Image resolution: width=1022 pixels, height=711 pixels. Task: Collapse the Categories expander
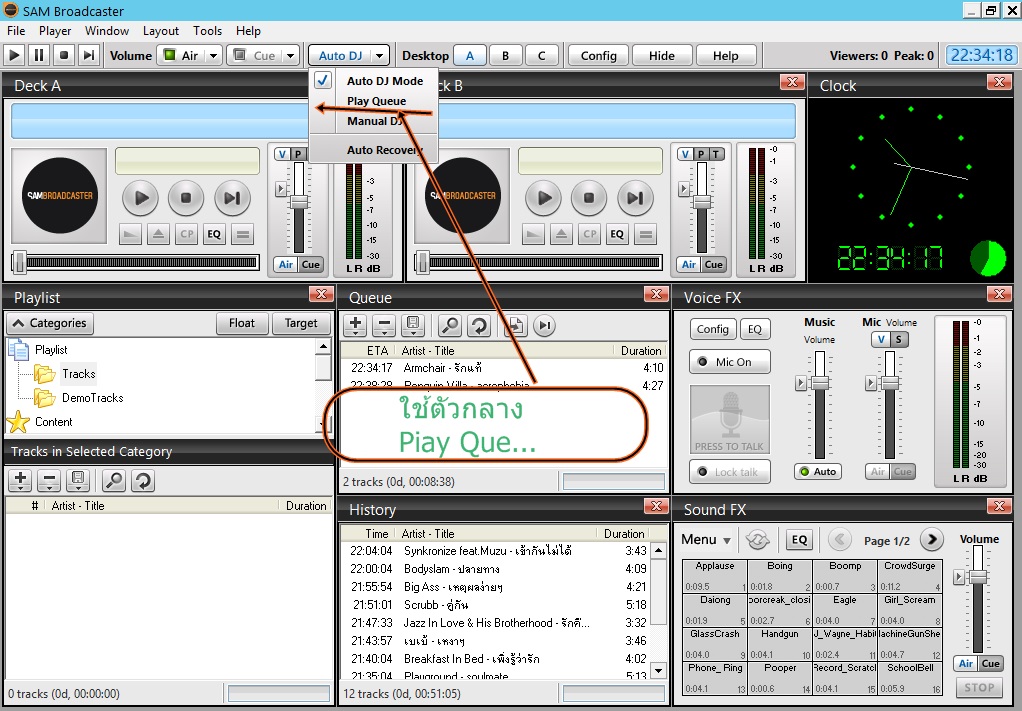(50, 323)
